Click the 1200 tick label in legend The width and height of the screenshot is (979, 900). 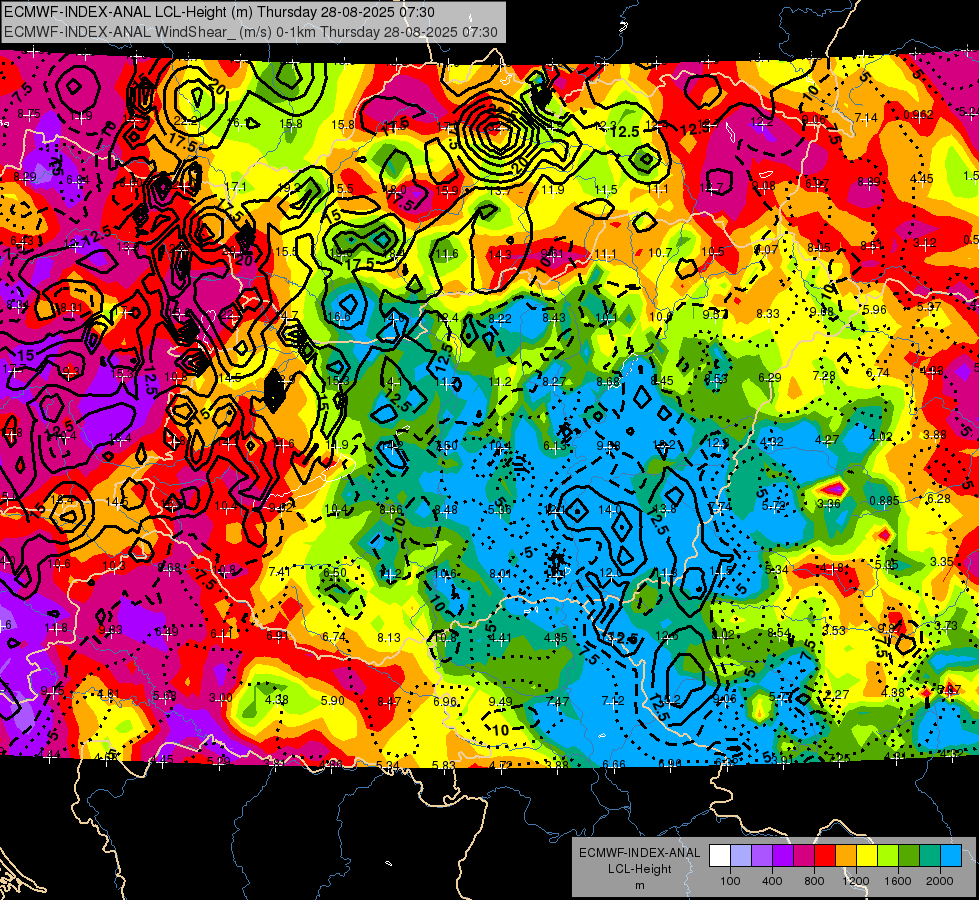coord(856,881)
